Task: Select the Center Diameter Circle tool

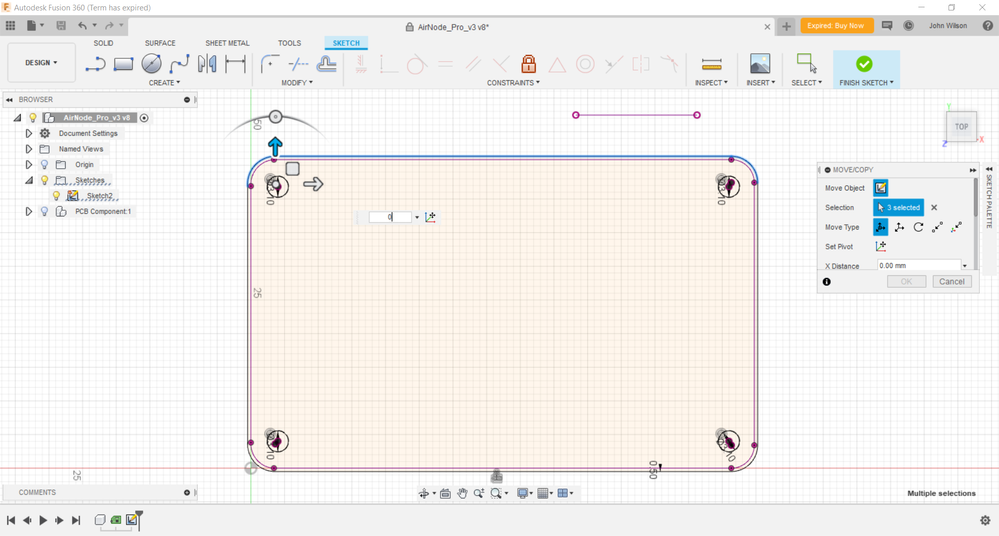Action: click(152, 64)
